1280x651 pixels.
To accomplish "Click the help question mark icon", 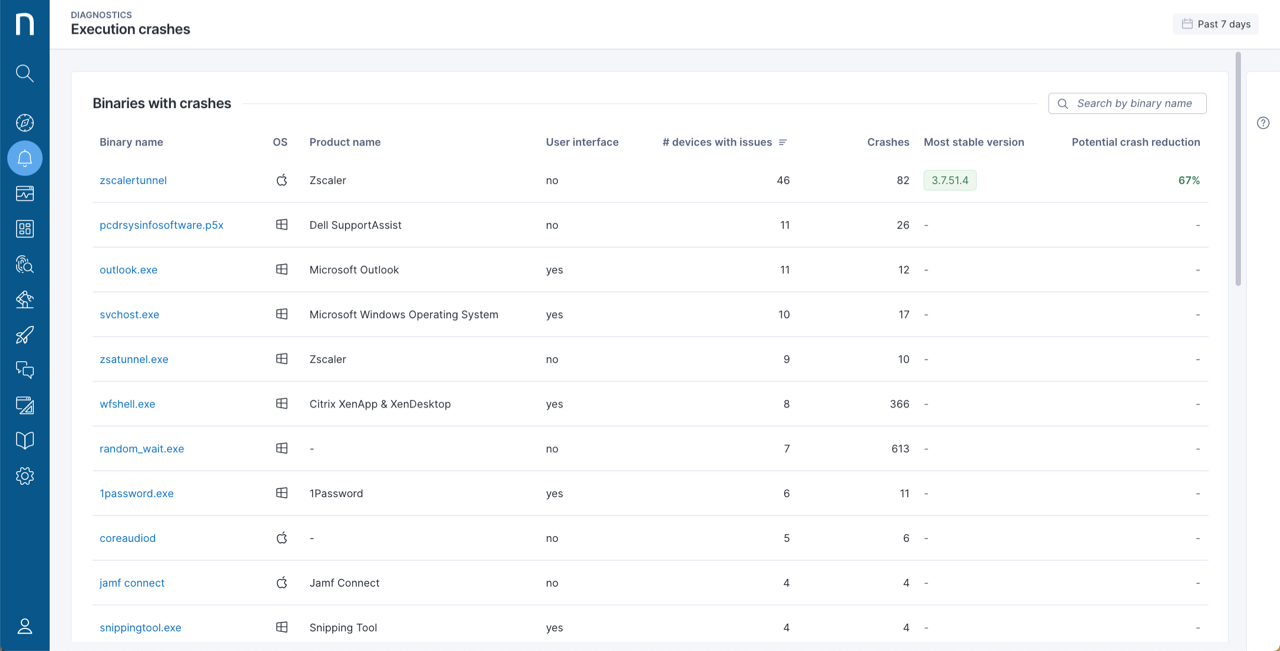I will 1263,123.
